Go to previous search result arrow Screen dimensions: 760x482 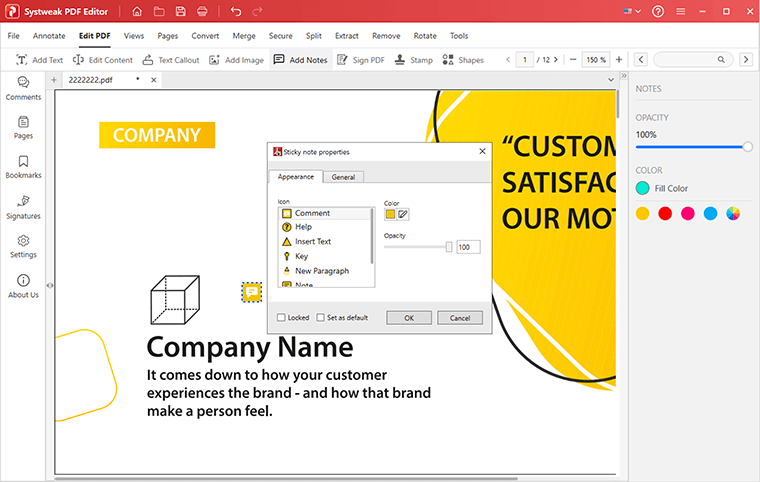tap(641, 59)
